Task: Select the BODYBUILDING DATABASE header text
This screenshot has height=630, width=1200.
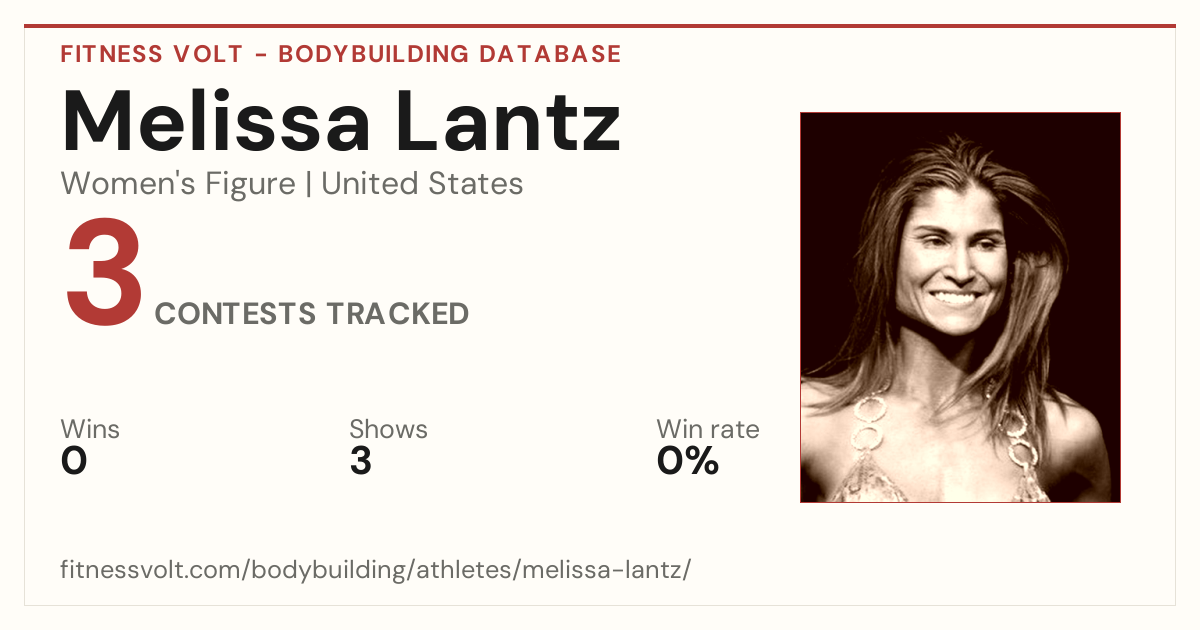Action: pos(450,54)
